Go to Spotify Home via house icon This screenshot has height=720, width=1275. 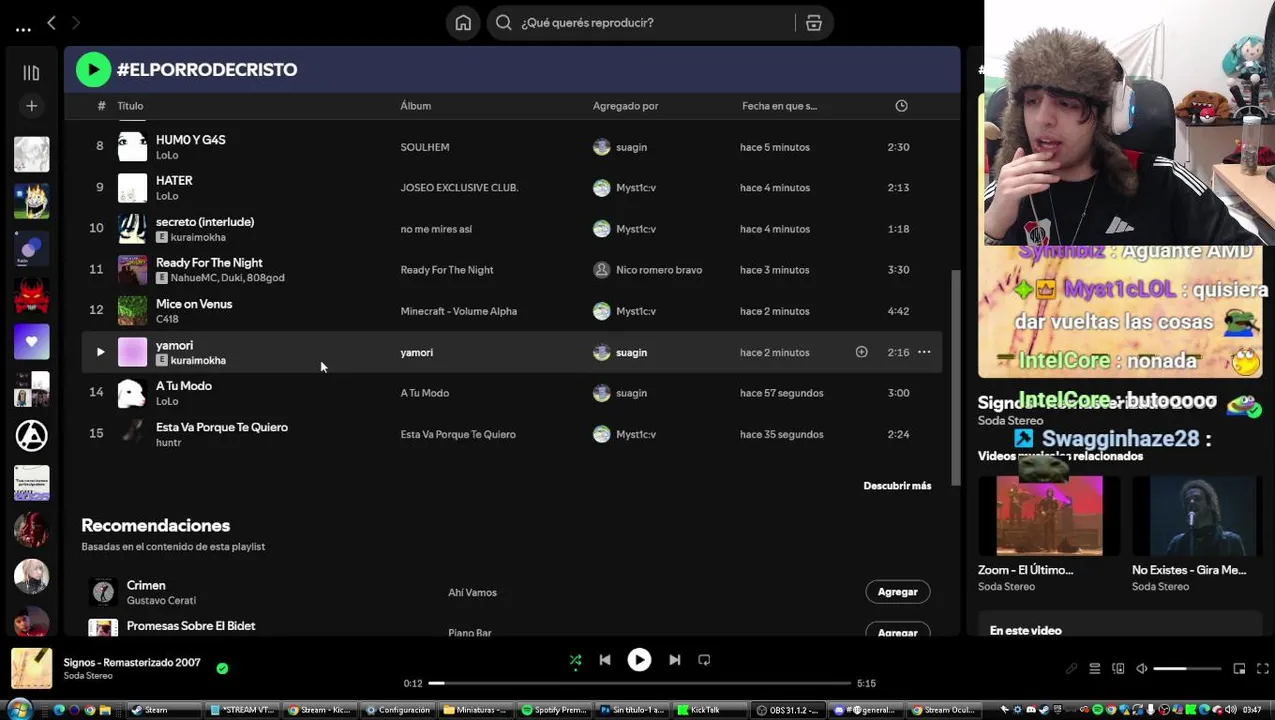463,23
